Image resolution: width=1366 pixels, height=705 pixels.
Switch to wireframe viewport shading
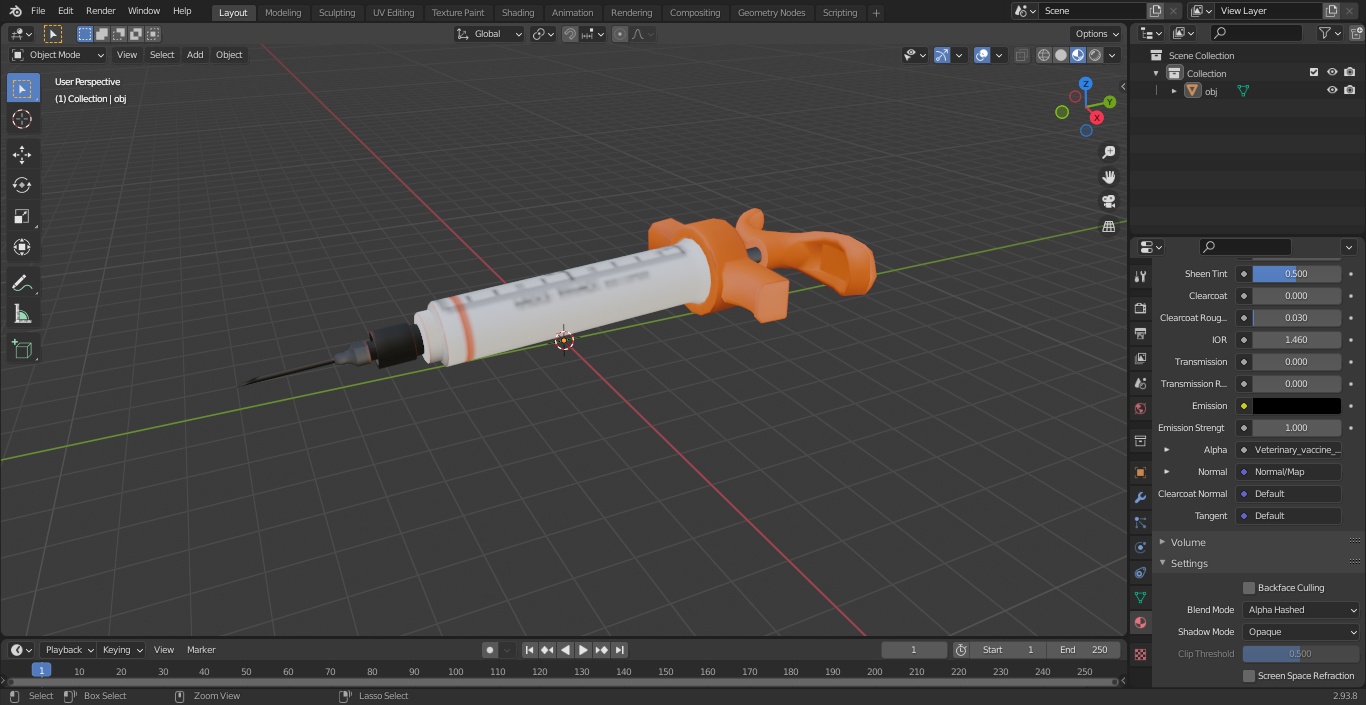pos(1044,55)
